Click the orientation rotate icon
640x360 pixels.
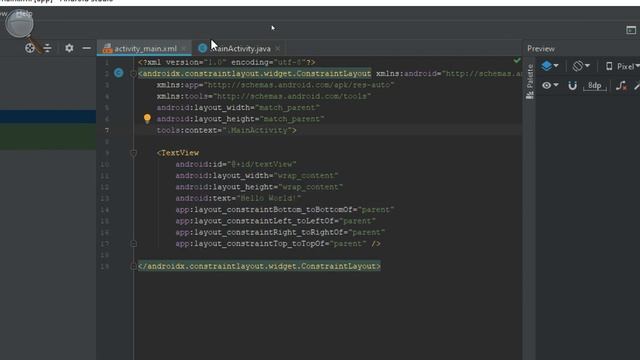click(578, 66)
